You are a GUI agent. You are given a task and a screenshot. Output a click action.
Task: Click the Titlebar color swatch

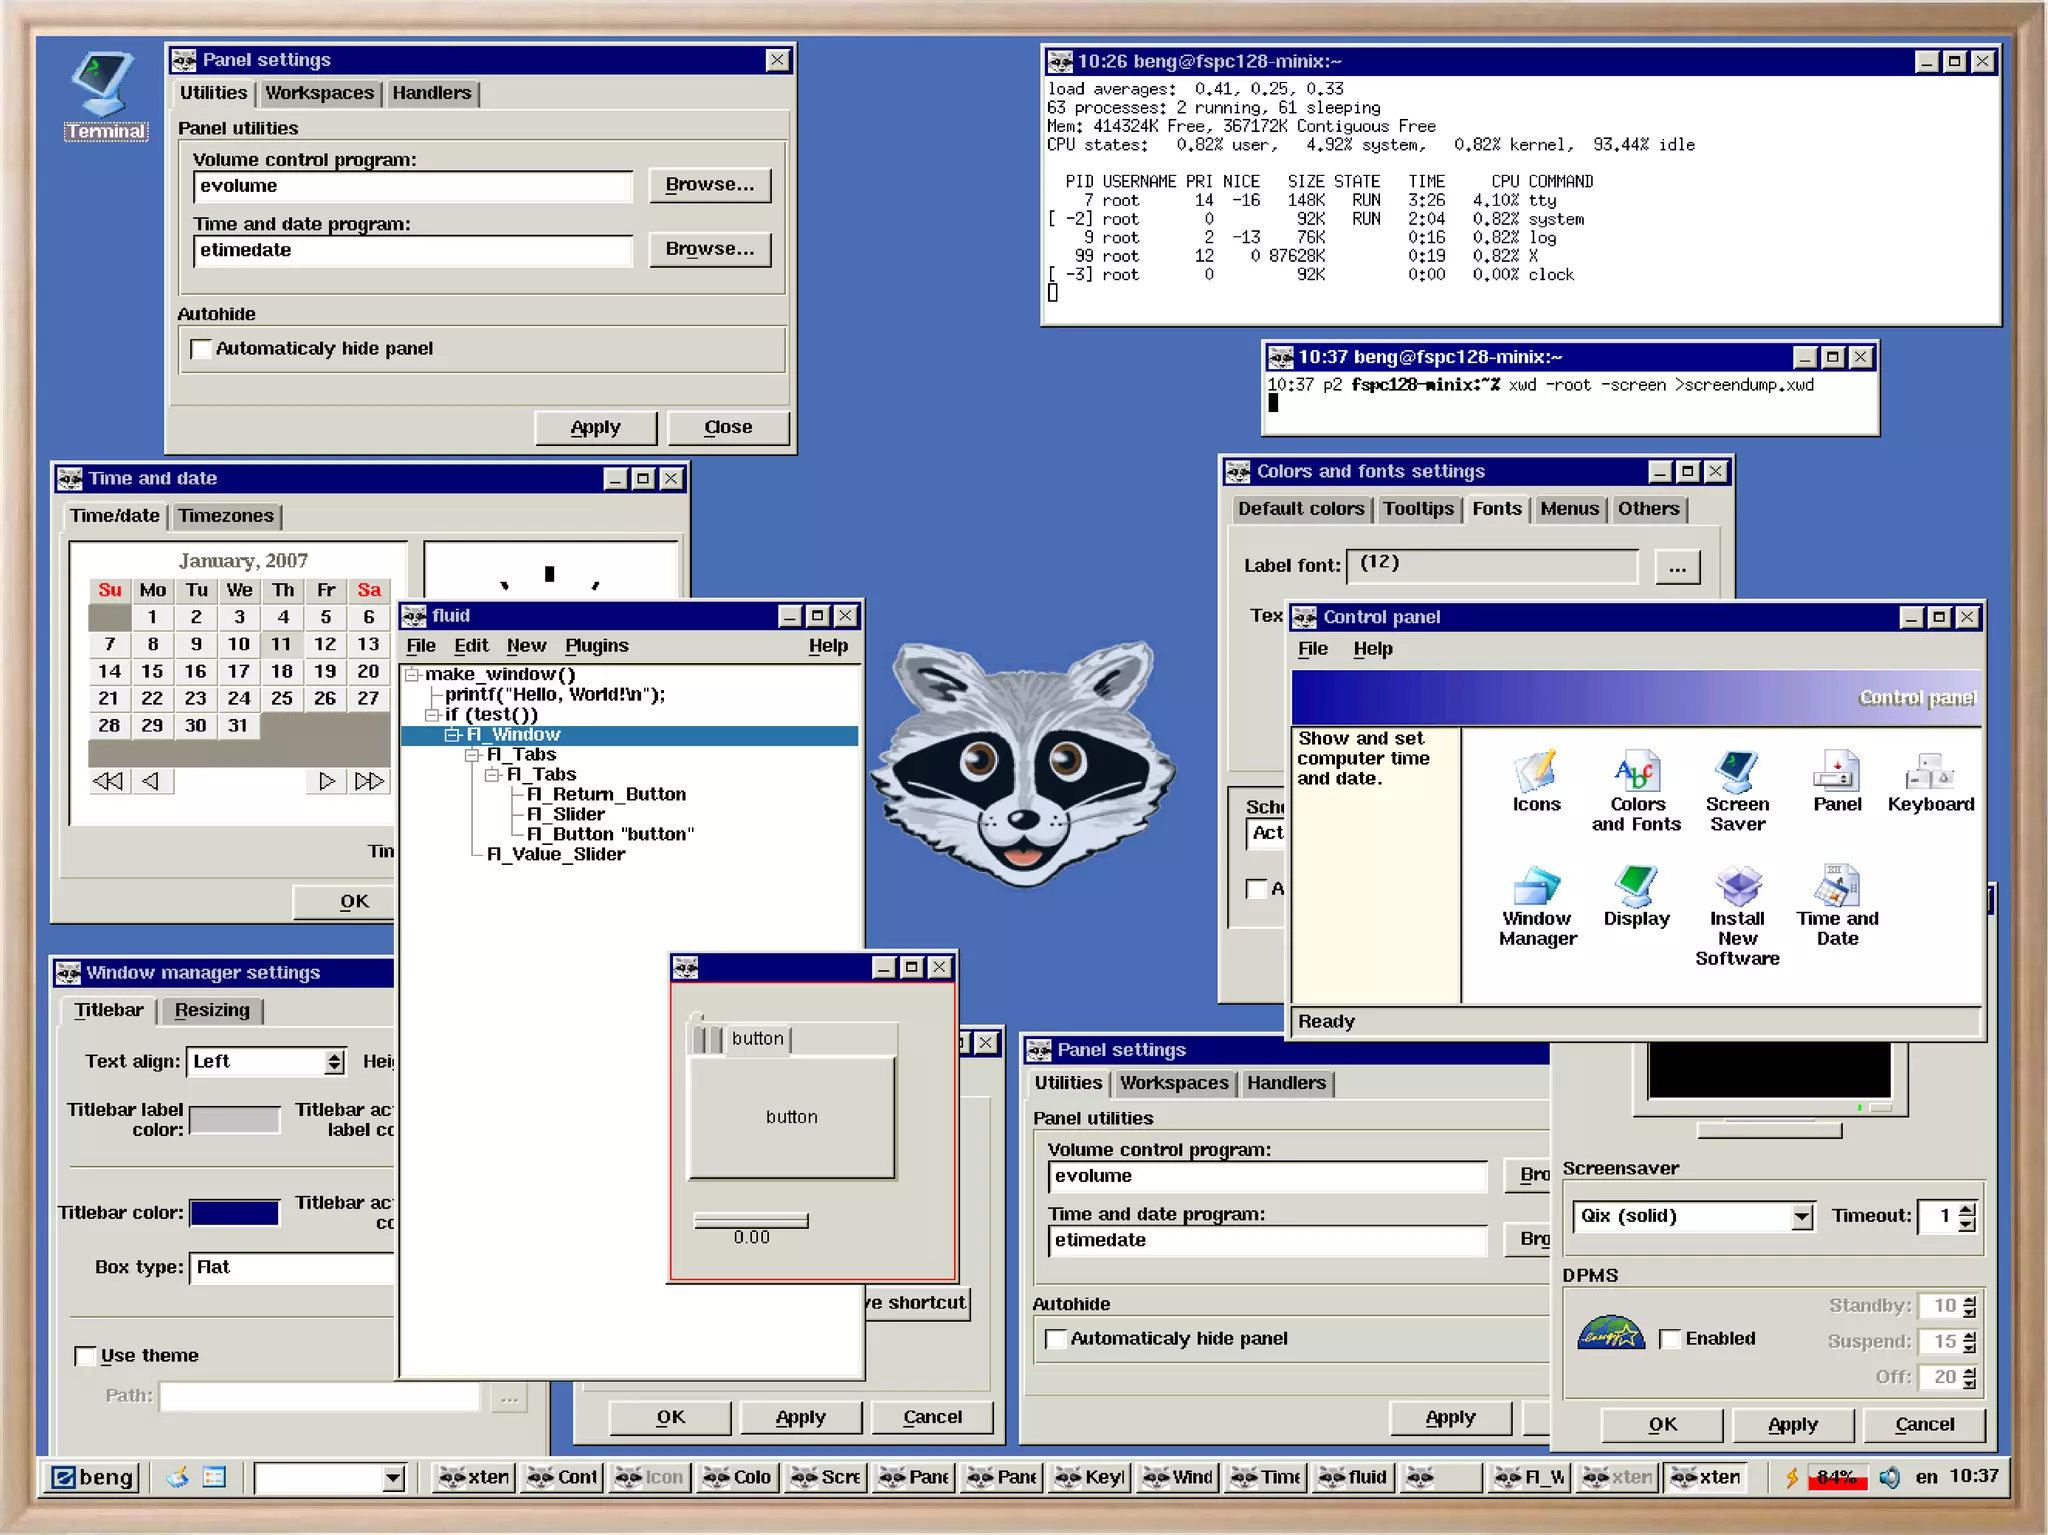(x=234, y=1213)
